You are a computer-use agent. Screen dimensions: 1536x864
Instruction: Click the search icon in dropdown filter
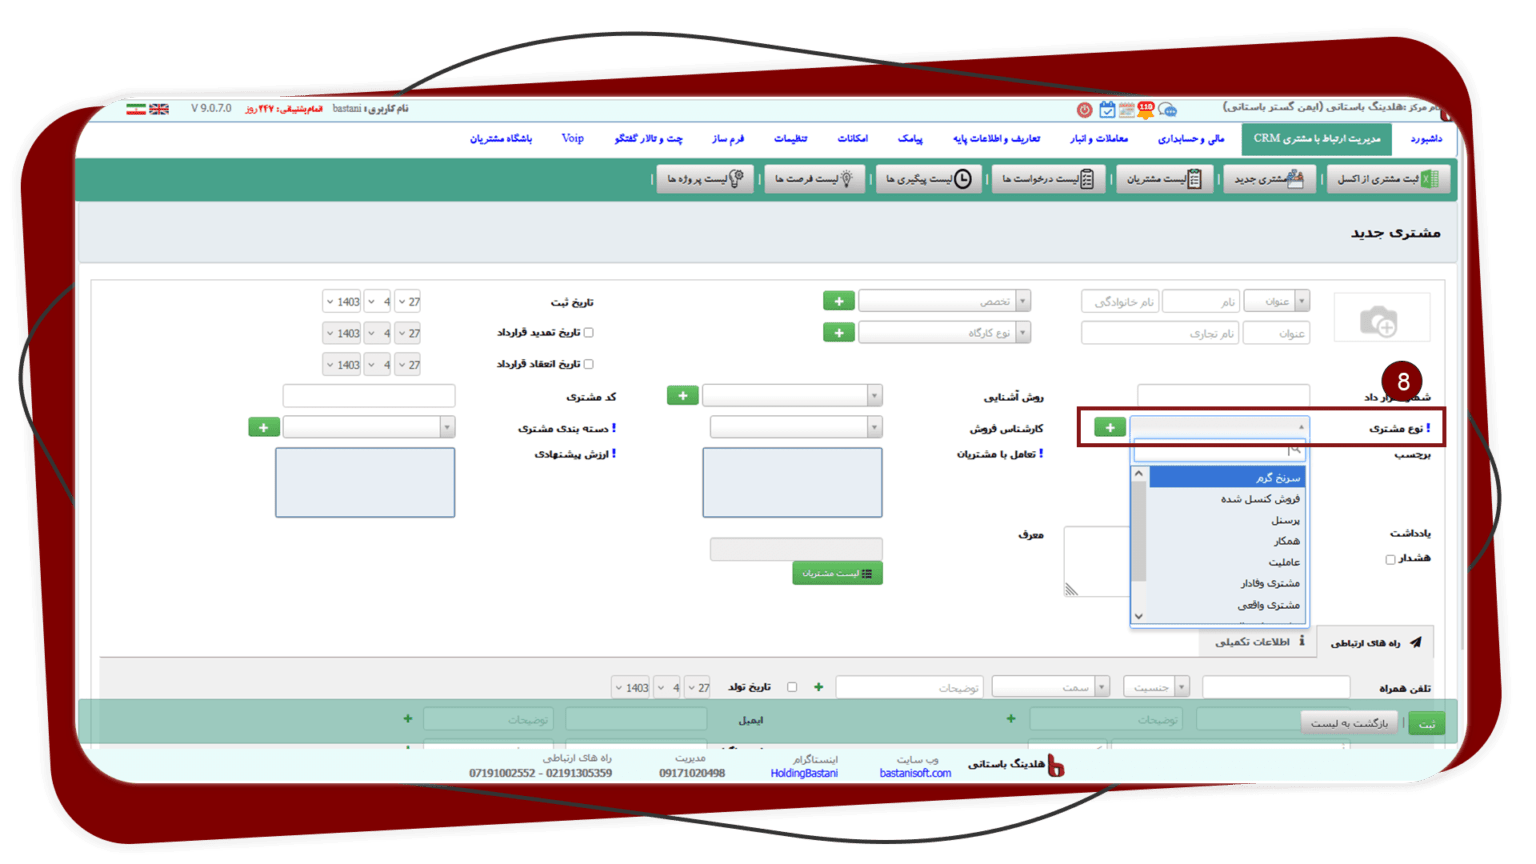(1295, 450)
